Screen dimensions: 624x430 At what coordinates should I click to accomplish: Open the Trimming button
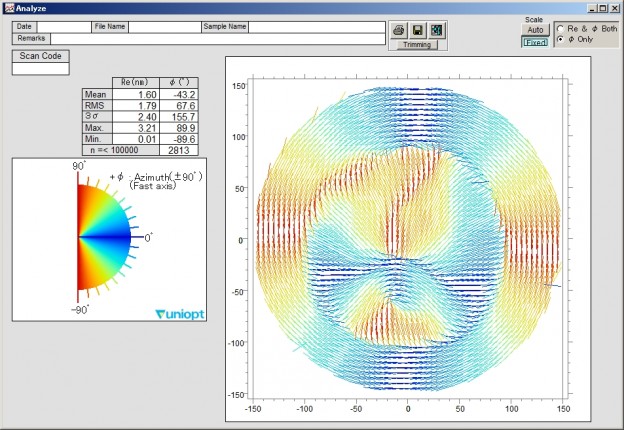coord(417,45)
